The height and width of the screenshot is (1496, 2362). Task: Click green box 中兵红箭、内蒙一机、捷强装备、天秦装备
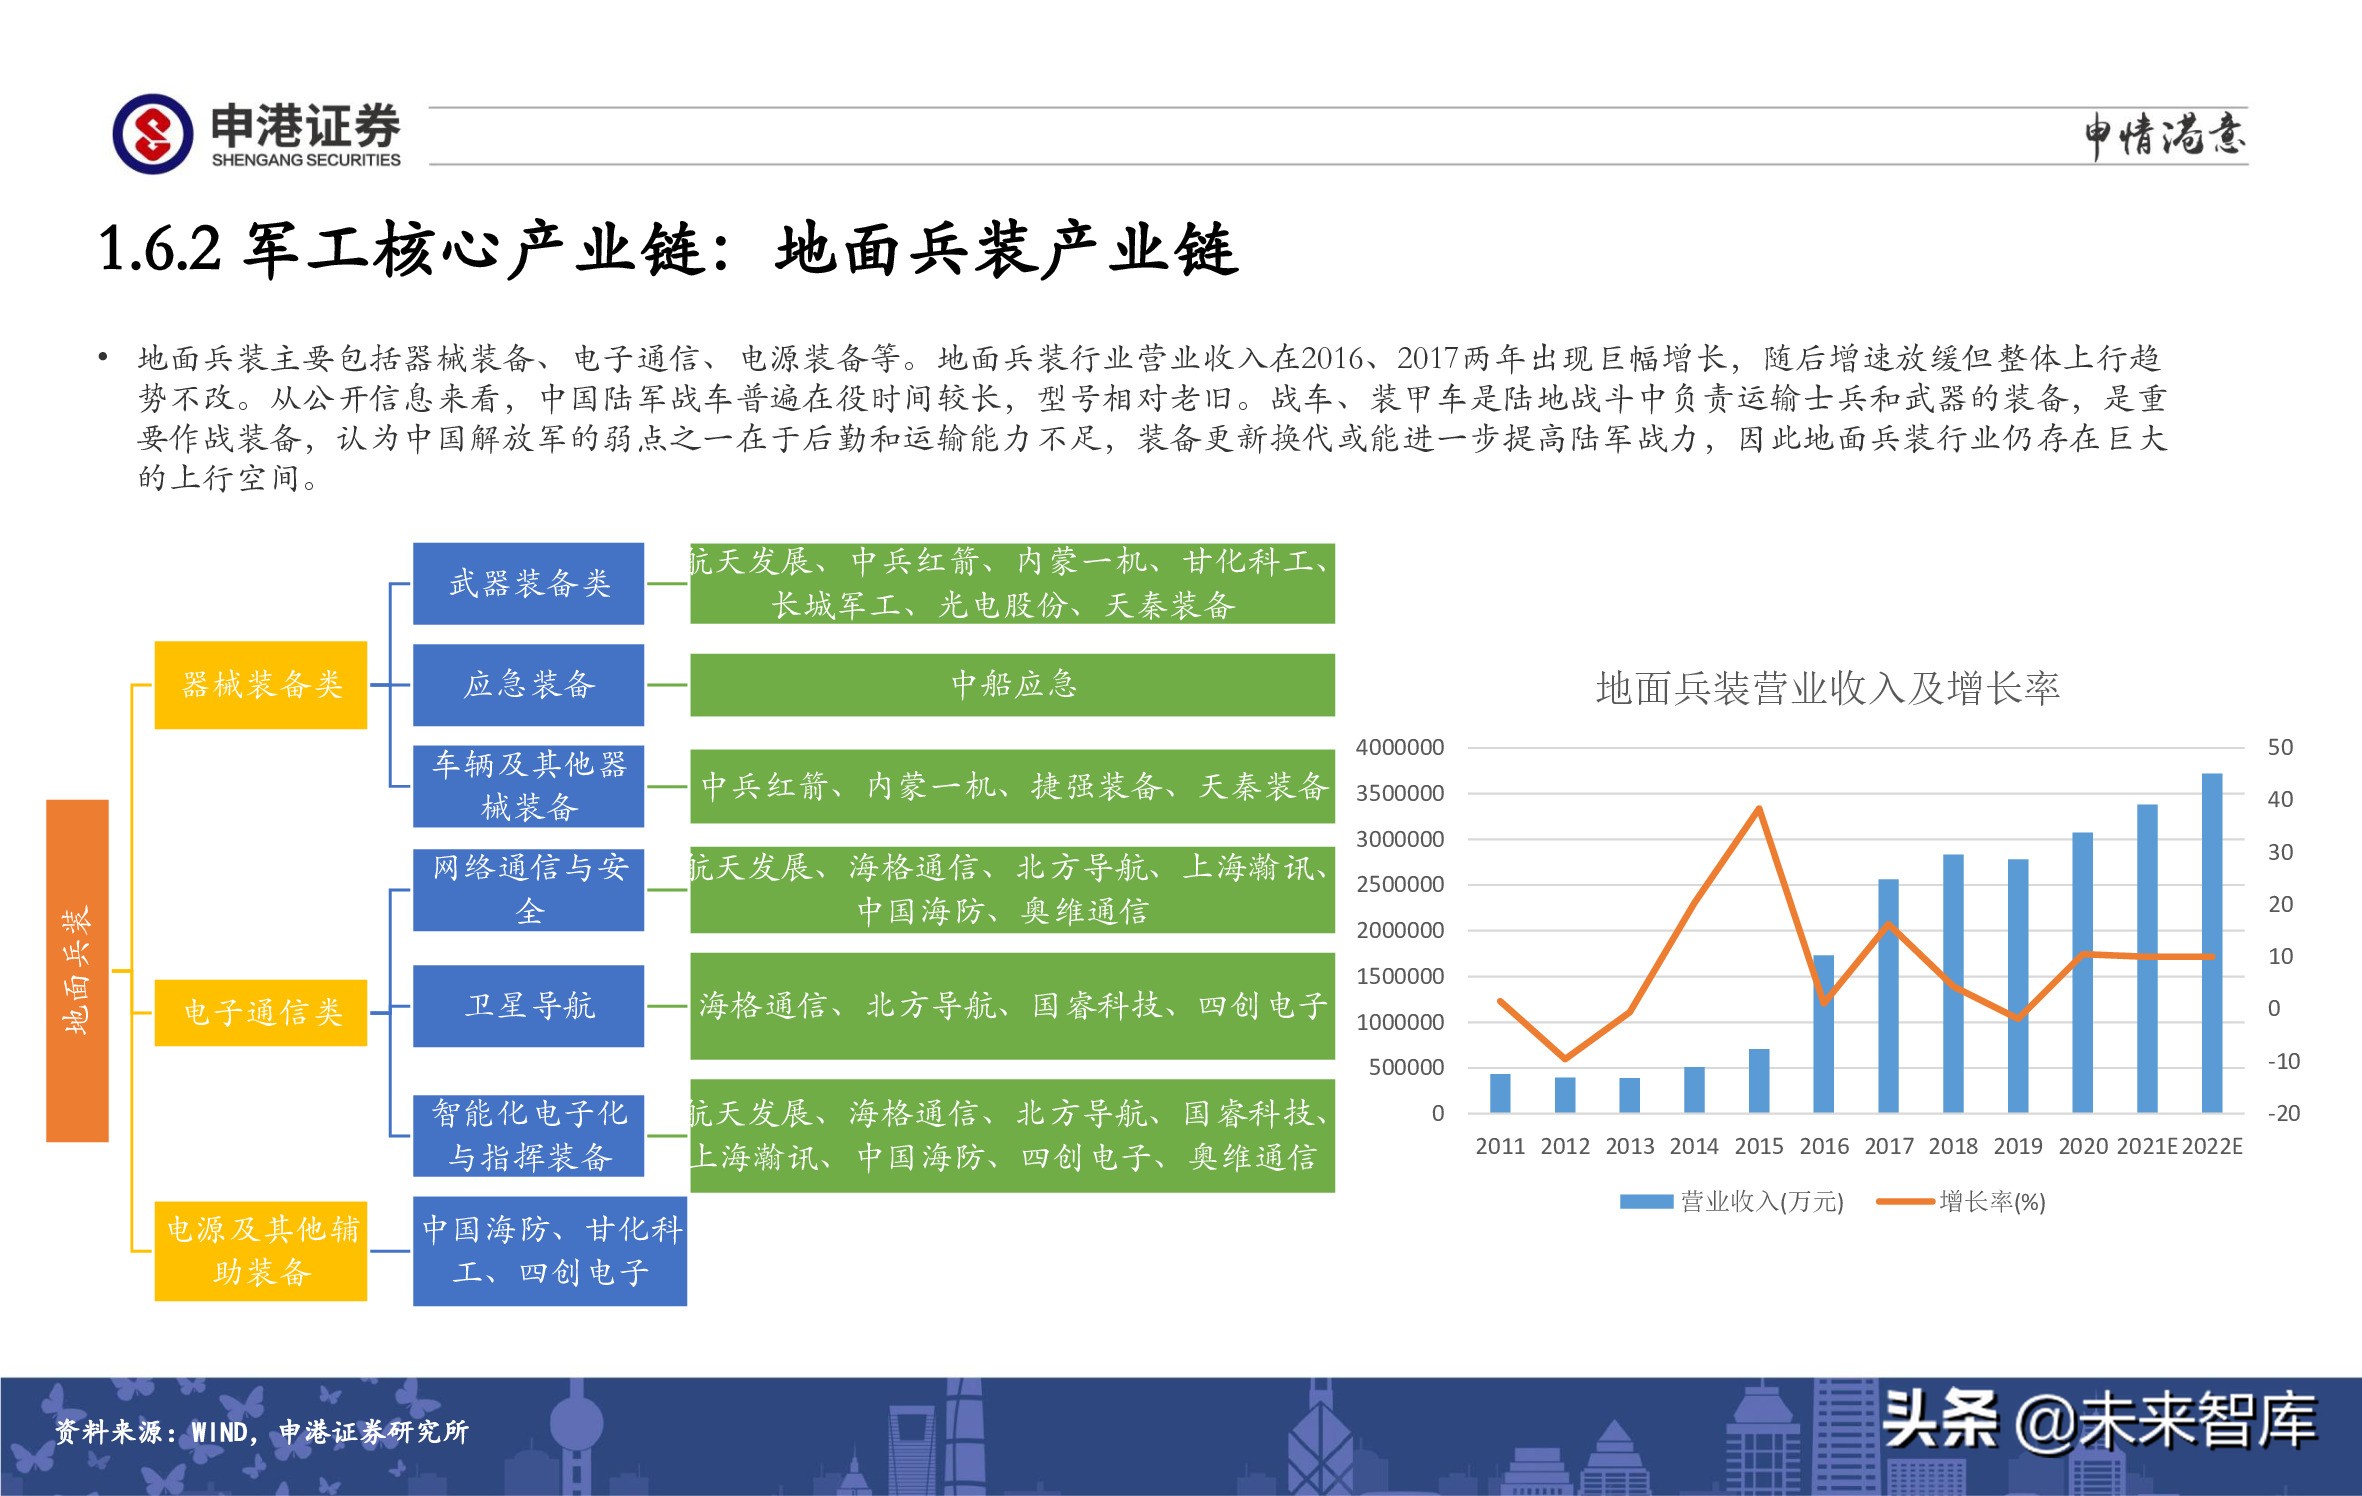pyautogui.click(x=1012, y=786)
